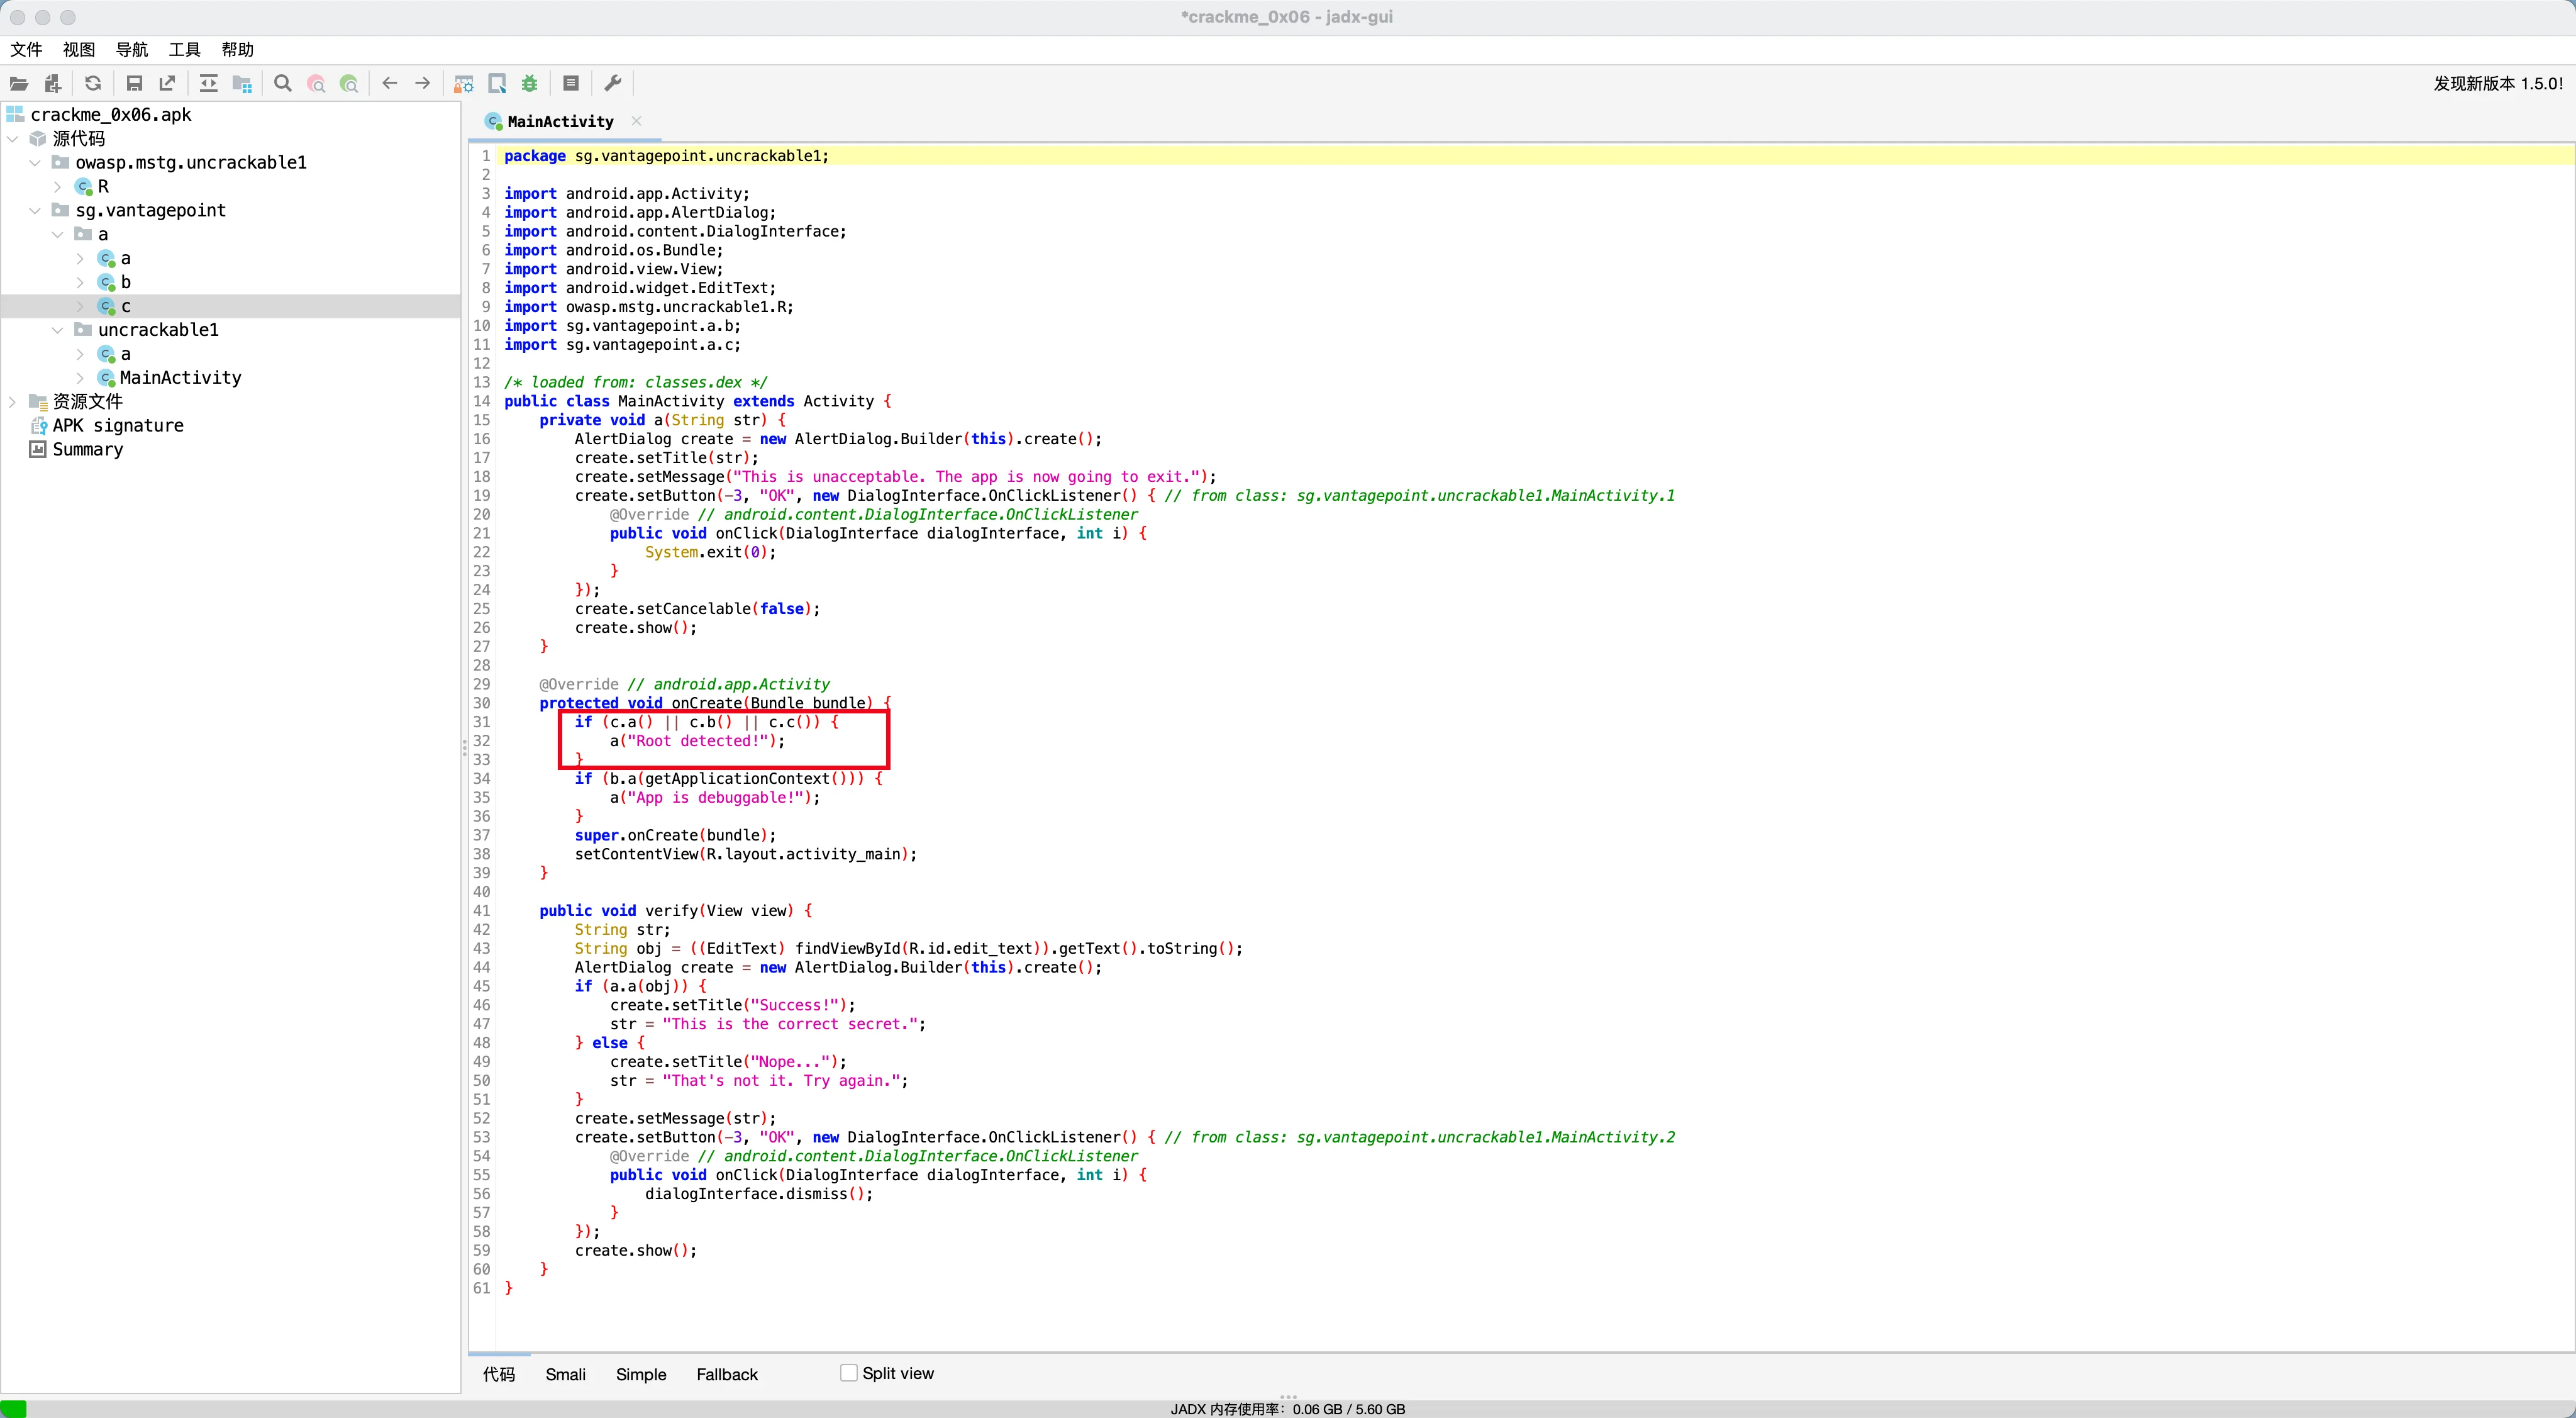
Task: Open preferences wrench icon
Action: pos(613,83)
